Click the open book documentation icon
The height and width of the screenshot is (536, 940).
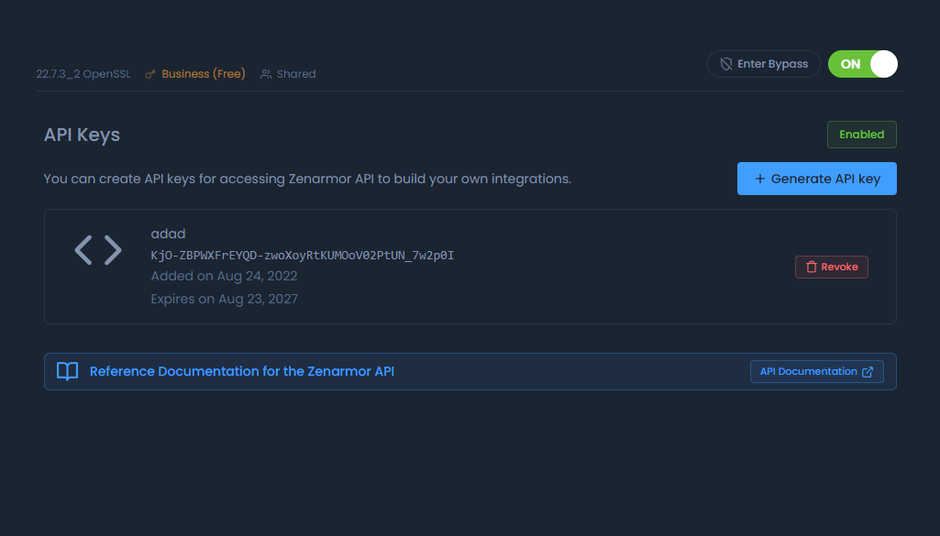[67, 371]
